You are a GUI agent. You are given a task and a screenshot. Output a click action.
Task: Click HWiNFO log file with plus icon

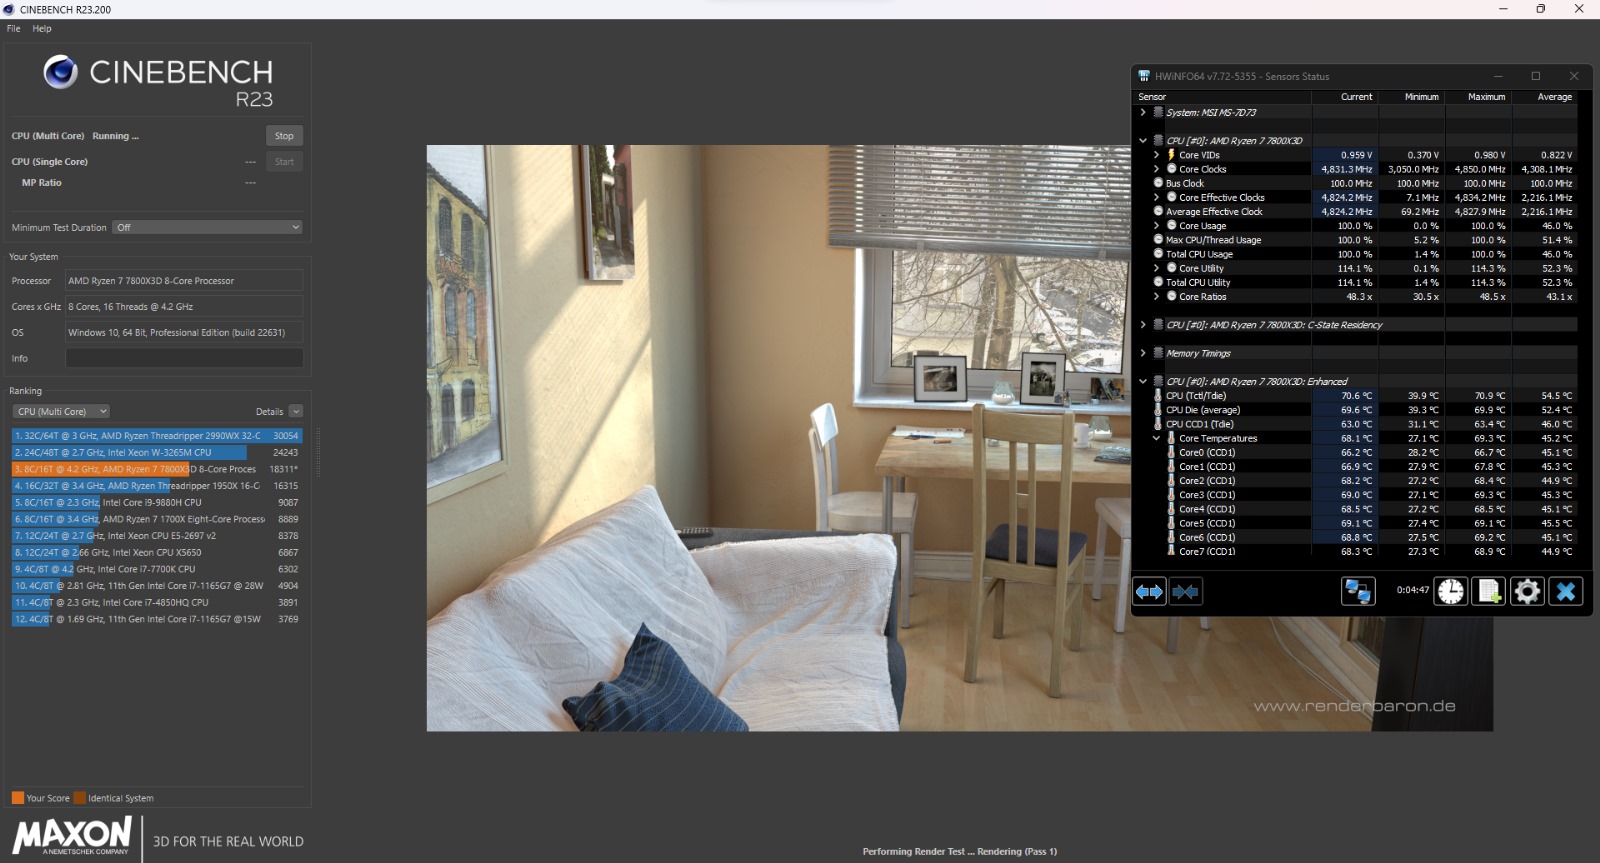tap(1489, 591)
